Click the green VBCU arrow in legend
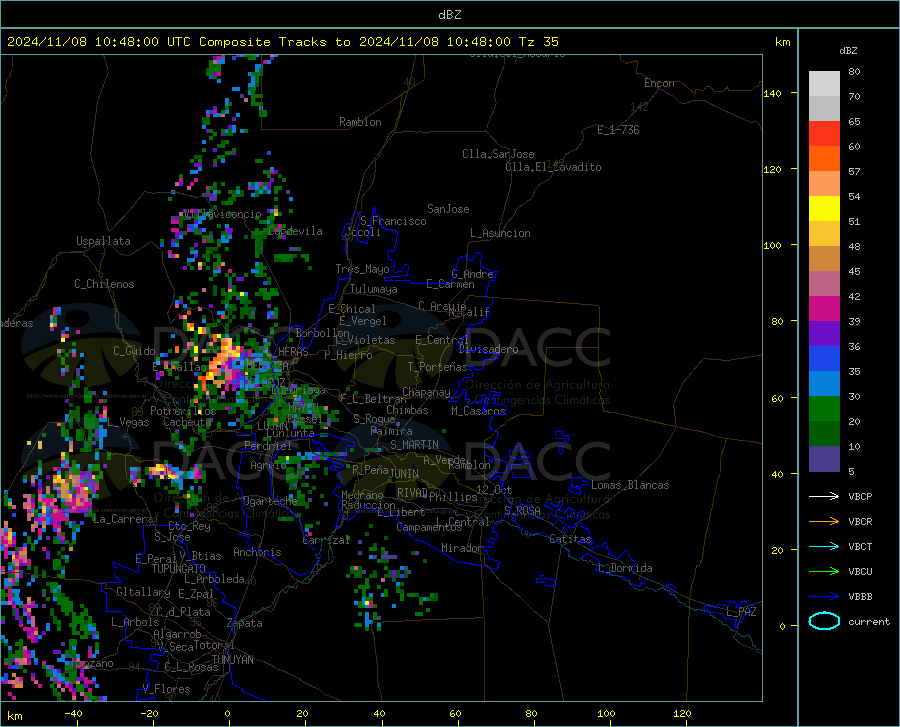The height and width of the screenshot is (727, 900). click(824, 571)
